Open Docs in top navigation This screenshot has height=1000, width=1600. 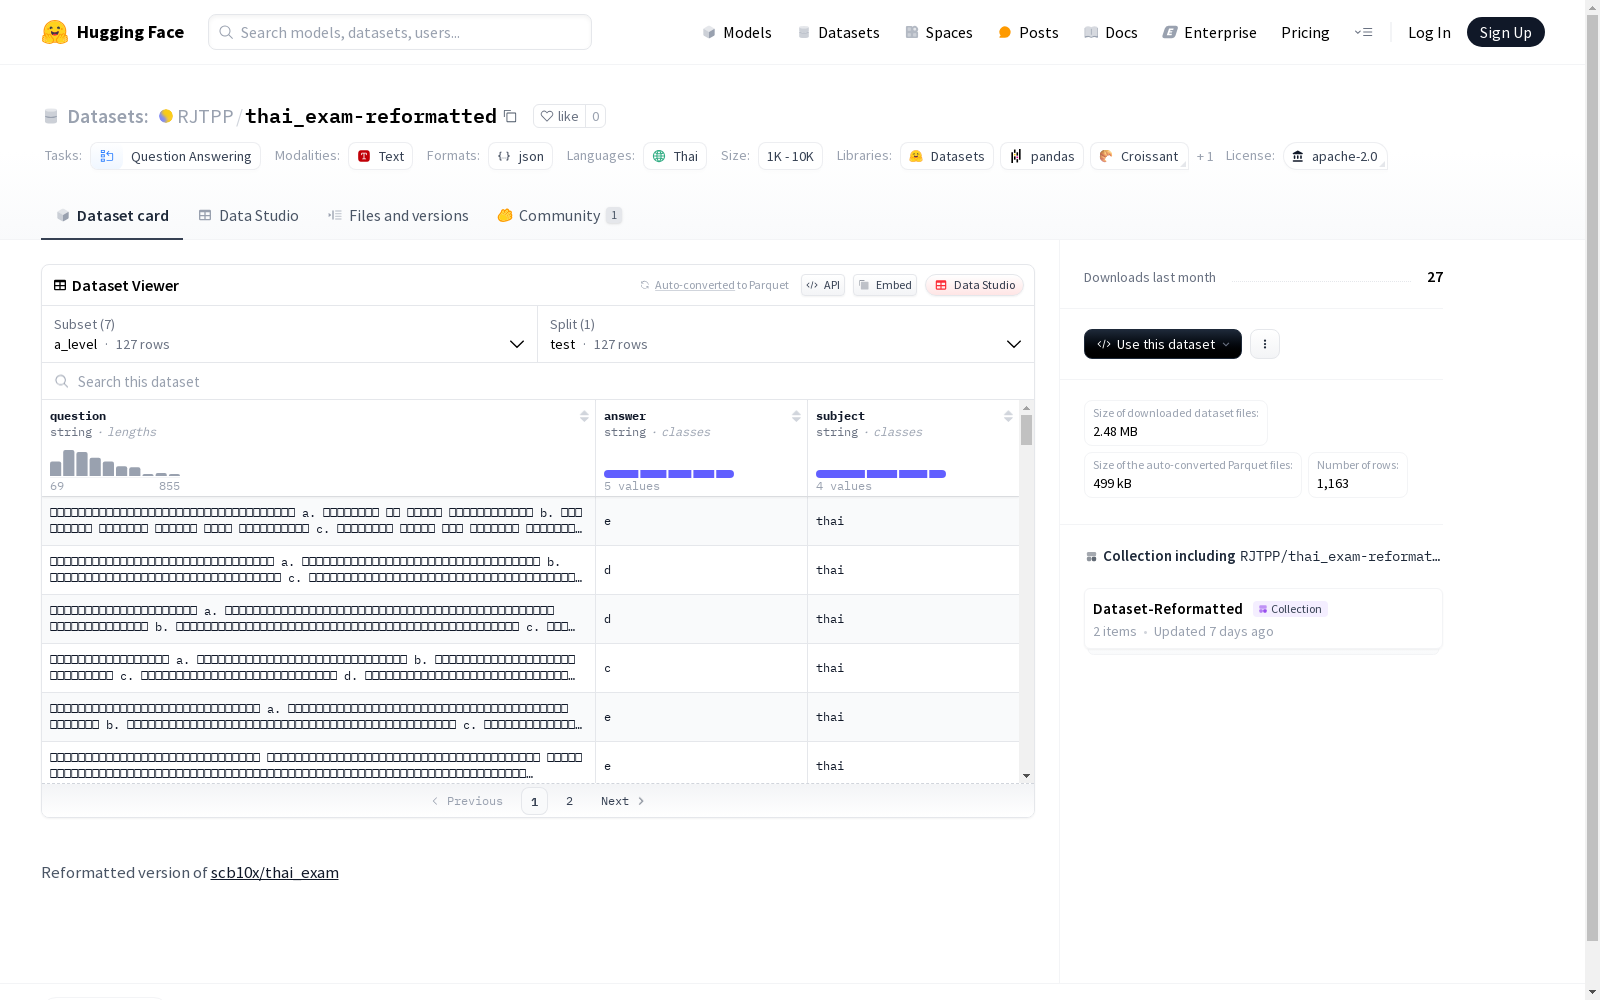point(1111,32)
